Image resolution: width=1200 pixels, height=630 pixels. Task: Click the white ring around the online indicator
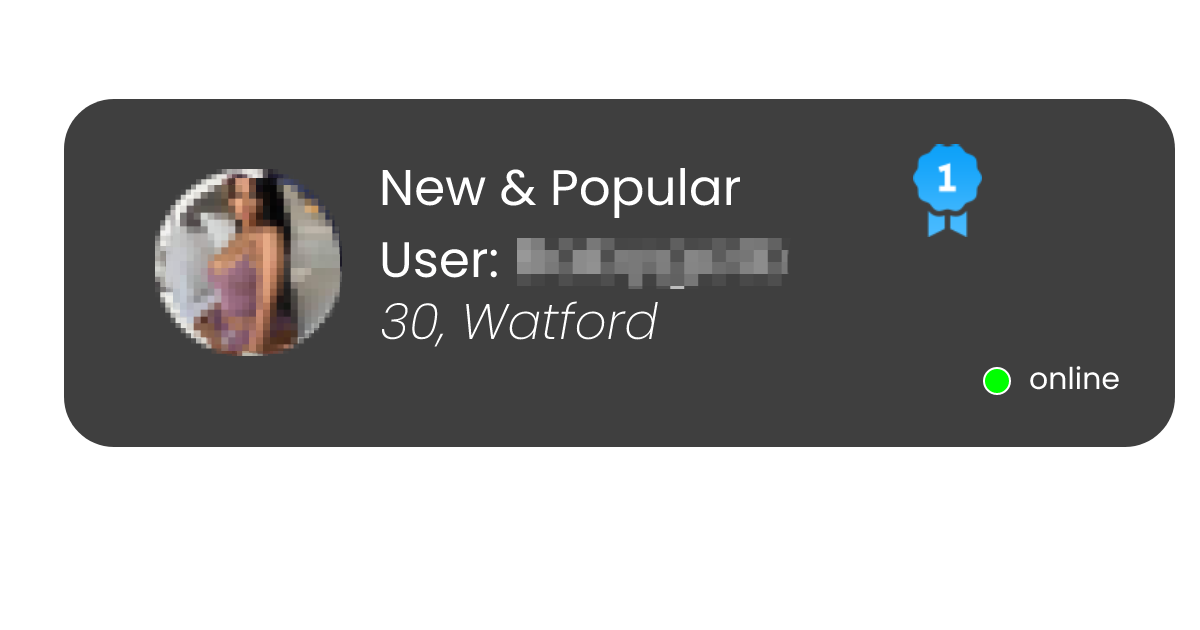coord(997,368)
